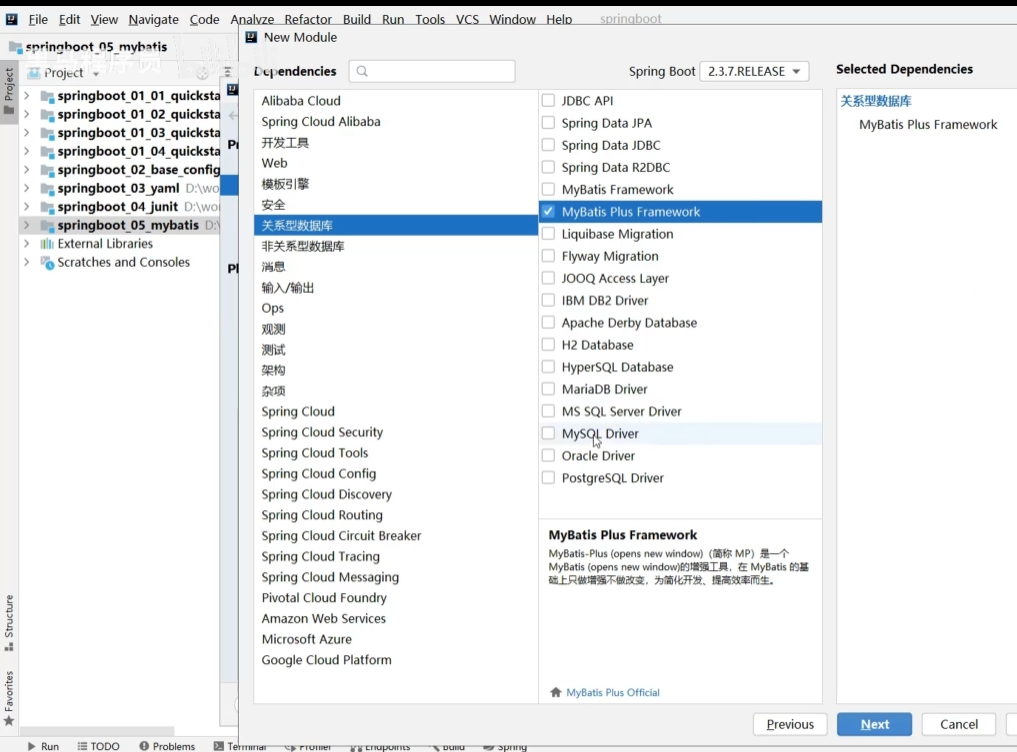
Task: Expand the springboot_02_base_config module node
Action: 27,169
